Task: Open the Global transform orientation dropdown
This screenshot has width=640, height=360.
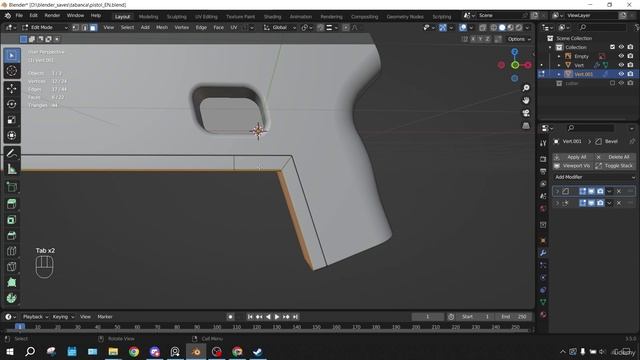Action: [279, 27]
